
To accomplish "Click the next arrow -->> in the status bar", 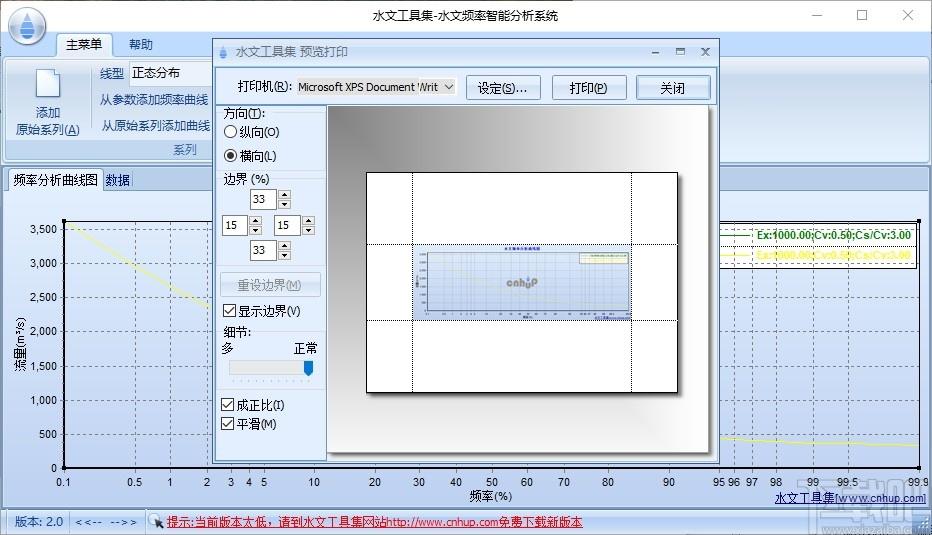I will pyautogui.click(x=124, y=522).
